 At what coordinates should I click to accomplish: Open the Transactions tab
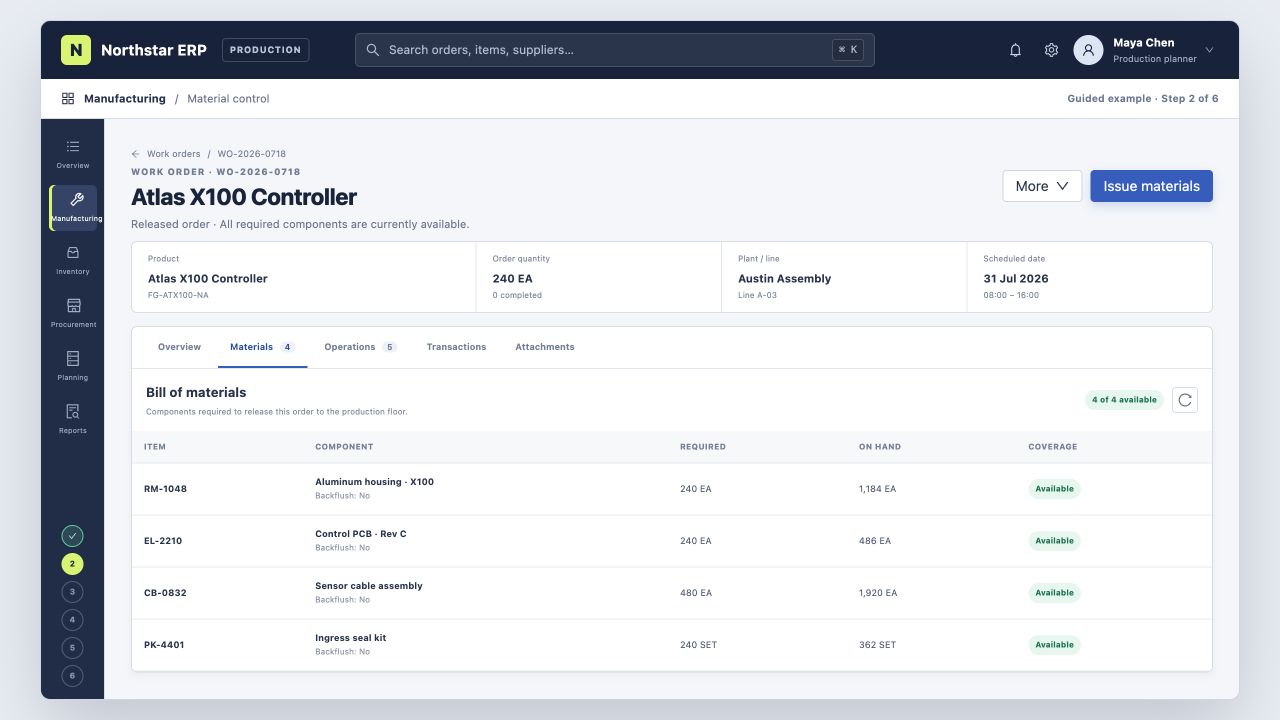point(456,347)
